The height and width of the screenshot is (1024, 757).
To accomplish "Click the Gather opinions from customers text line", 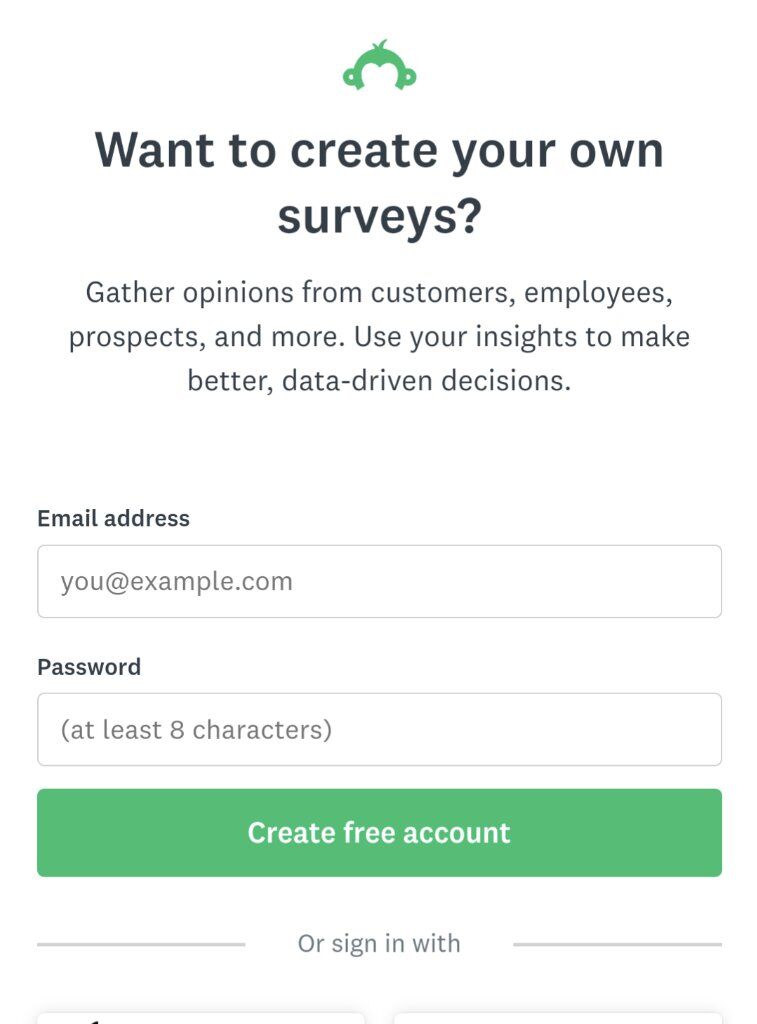I will (379, 293).
